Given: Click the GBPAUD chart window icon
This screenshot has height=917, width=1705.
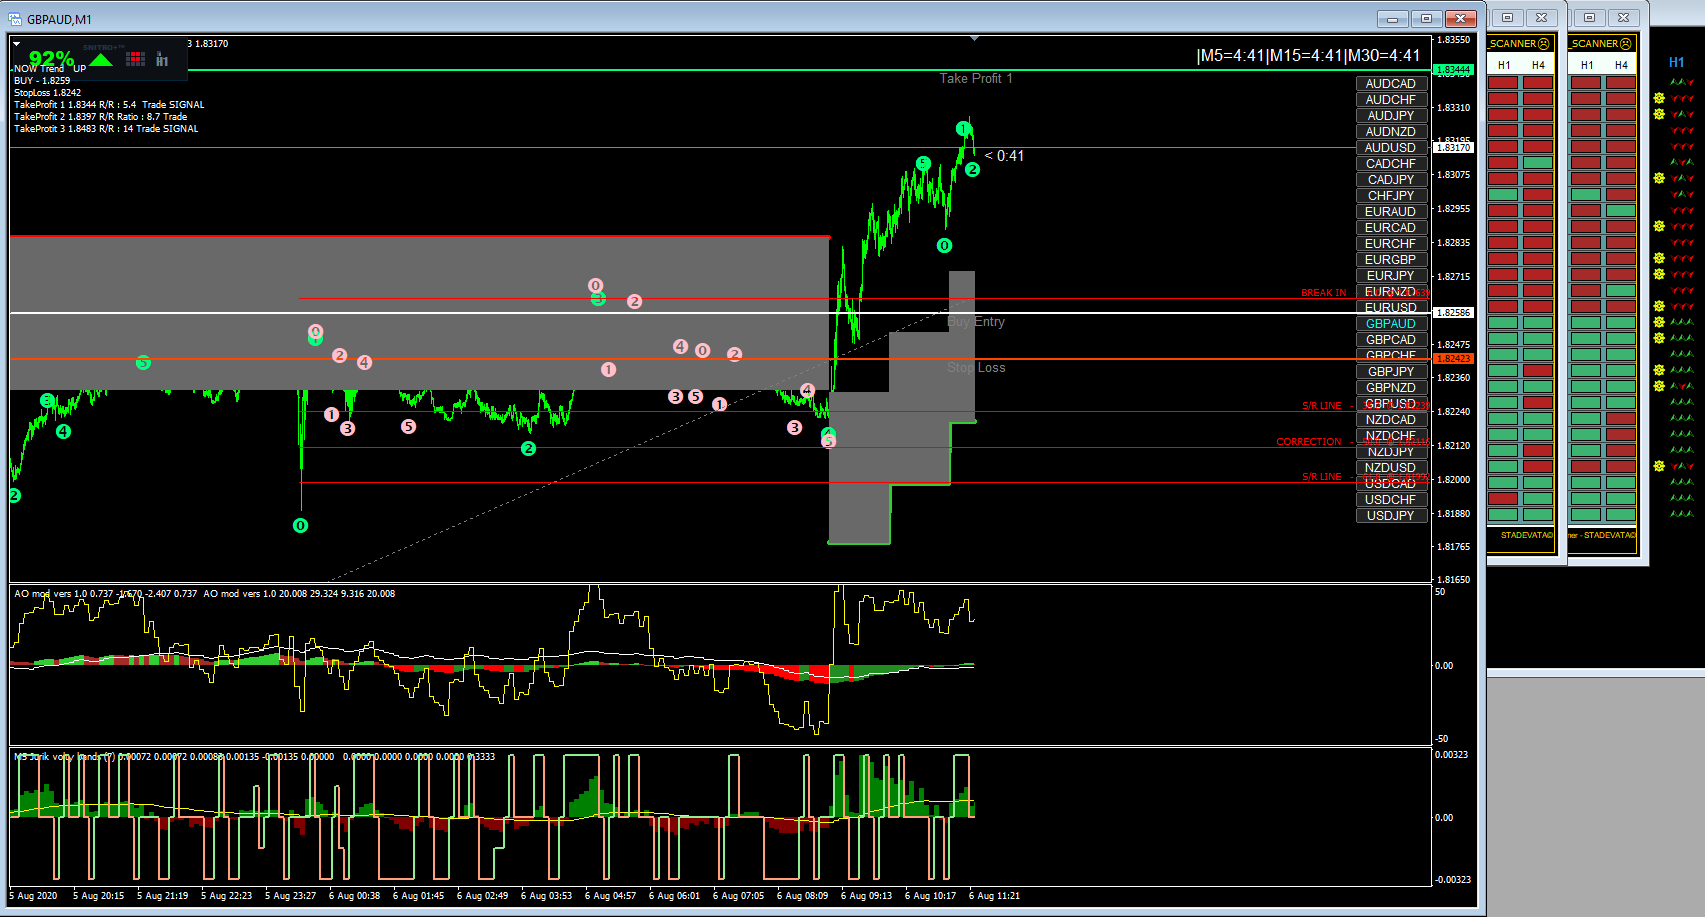Looking at the screenshot, I should pyautogui.click(x=15, y=19).
